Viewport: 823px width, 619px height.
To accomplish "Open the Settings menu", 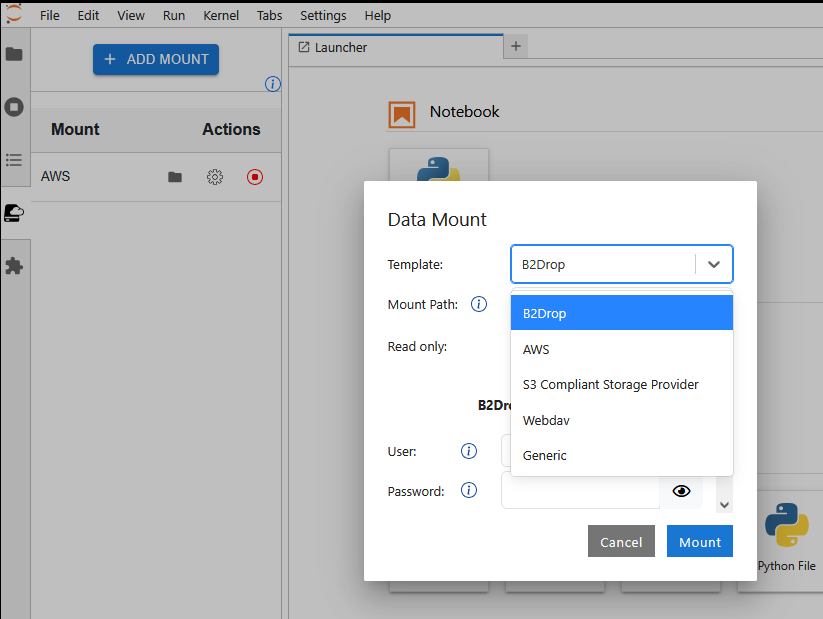I will pos(323,16).
